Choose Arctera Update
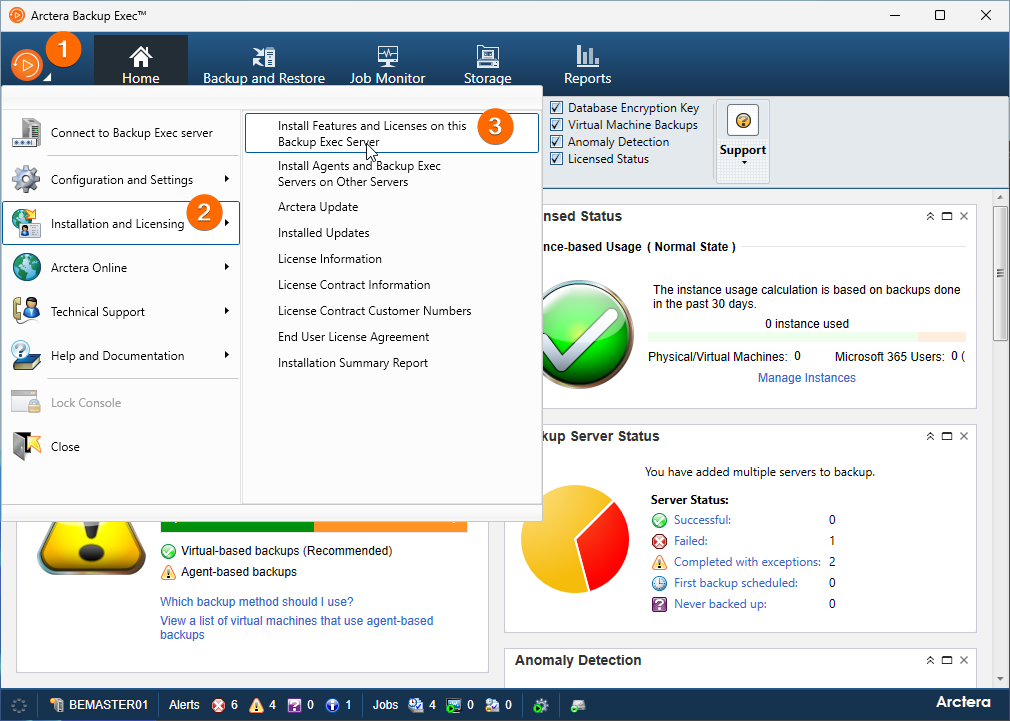1010x721 pixels. (318, 207)
